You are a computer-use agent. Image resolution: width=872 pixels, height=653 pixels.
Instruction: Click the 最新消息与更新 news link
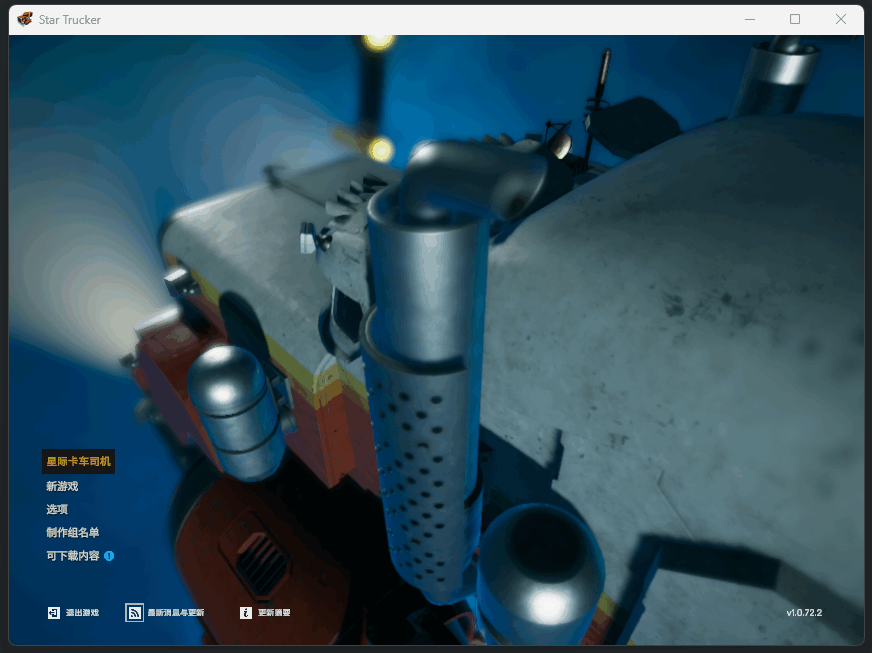click(x=176, y=612)
